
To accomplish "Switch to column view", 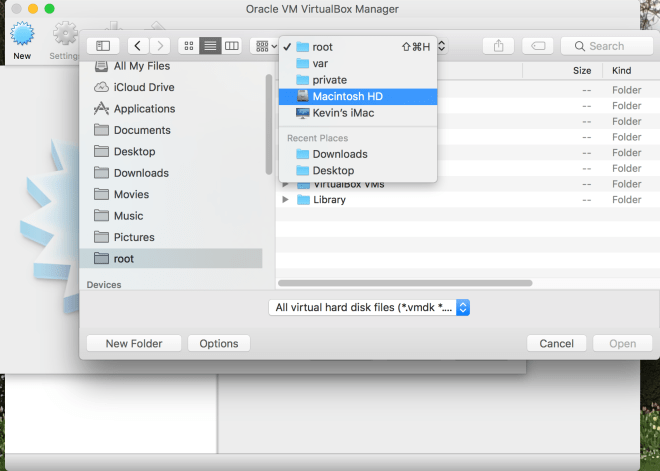I will tap(232, 46).
